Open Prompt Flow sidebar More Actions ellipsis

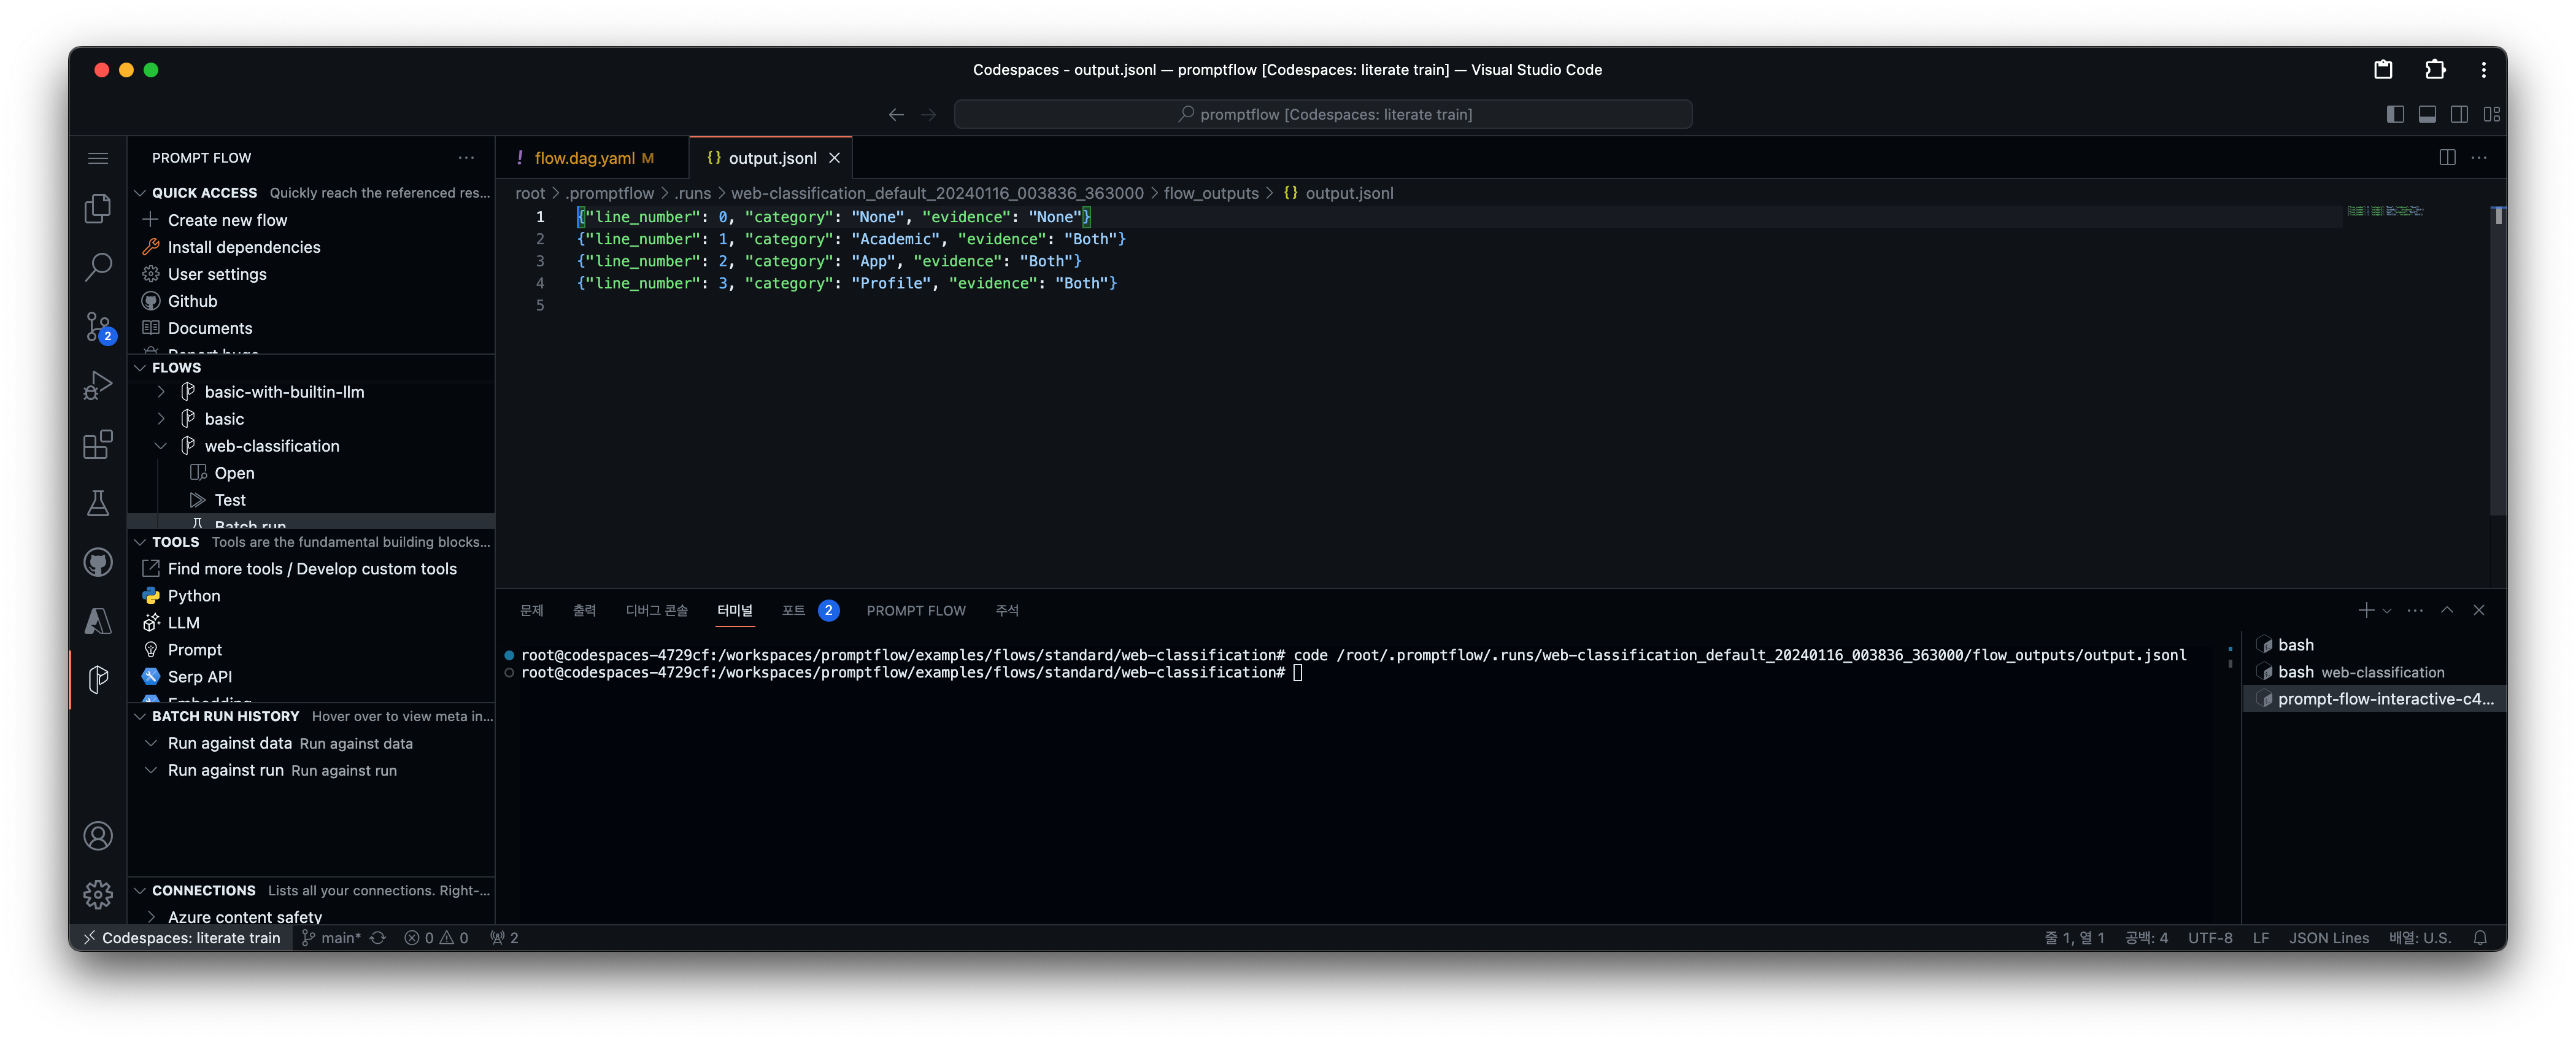(x=466, y=157)
